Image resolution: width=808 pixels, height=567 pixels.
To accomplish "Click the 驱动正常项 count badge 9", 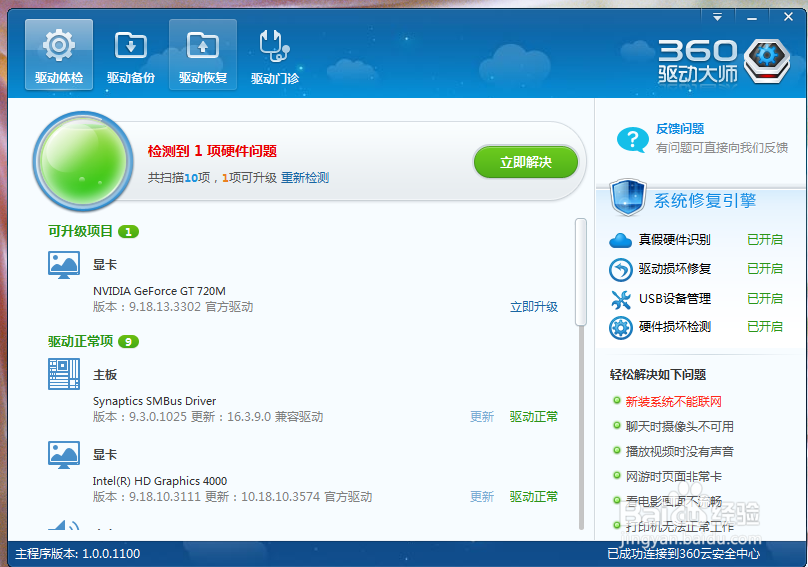I will [x=128, y=342].
